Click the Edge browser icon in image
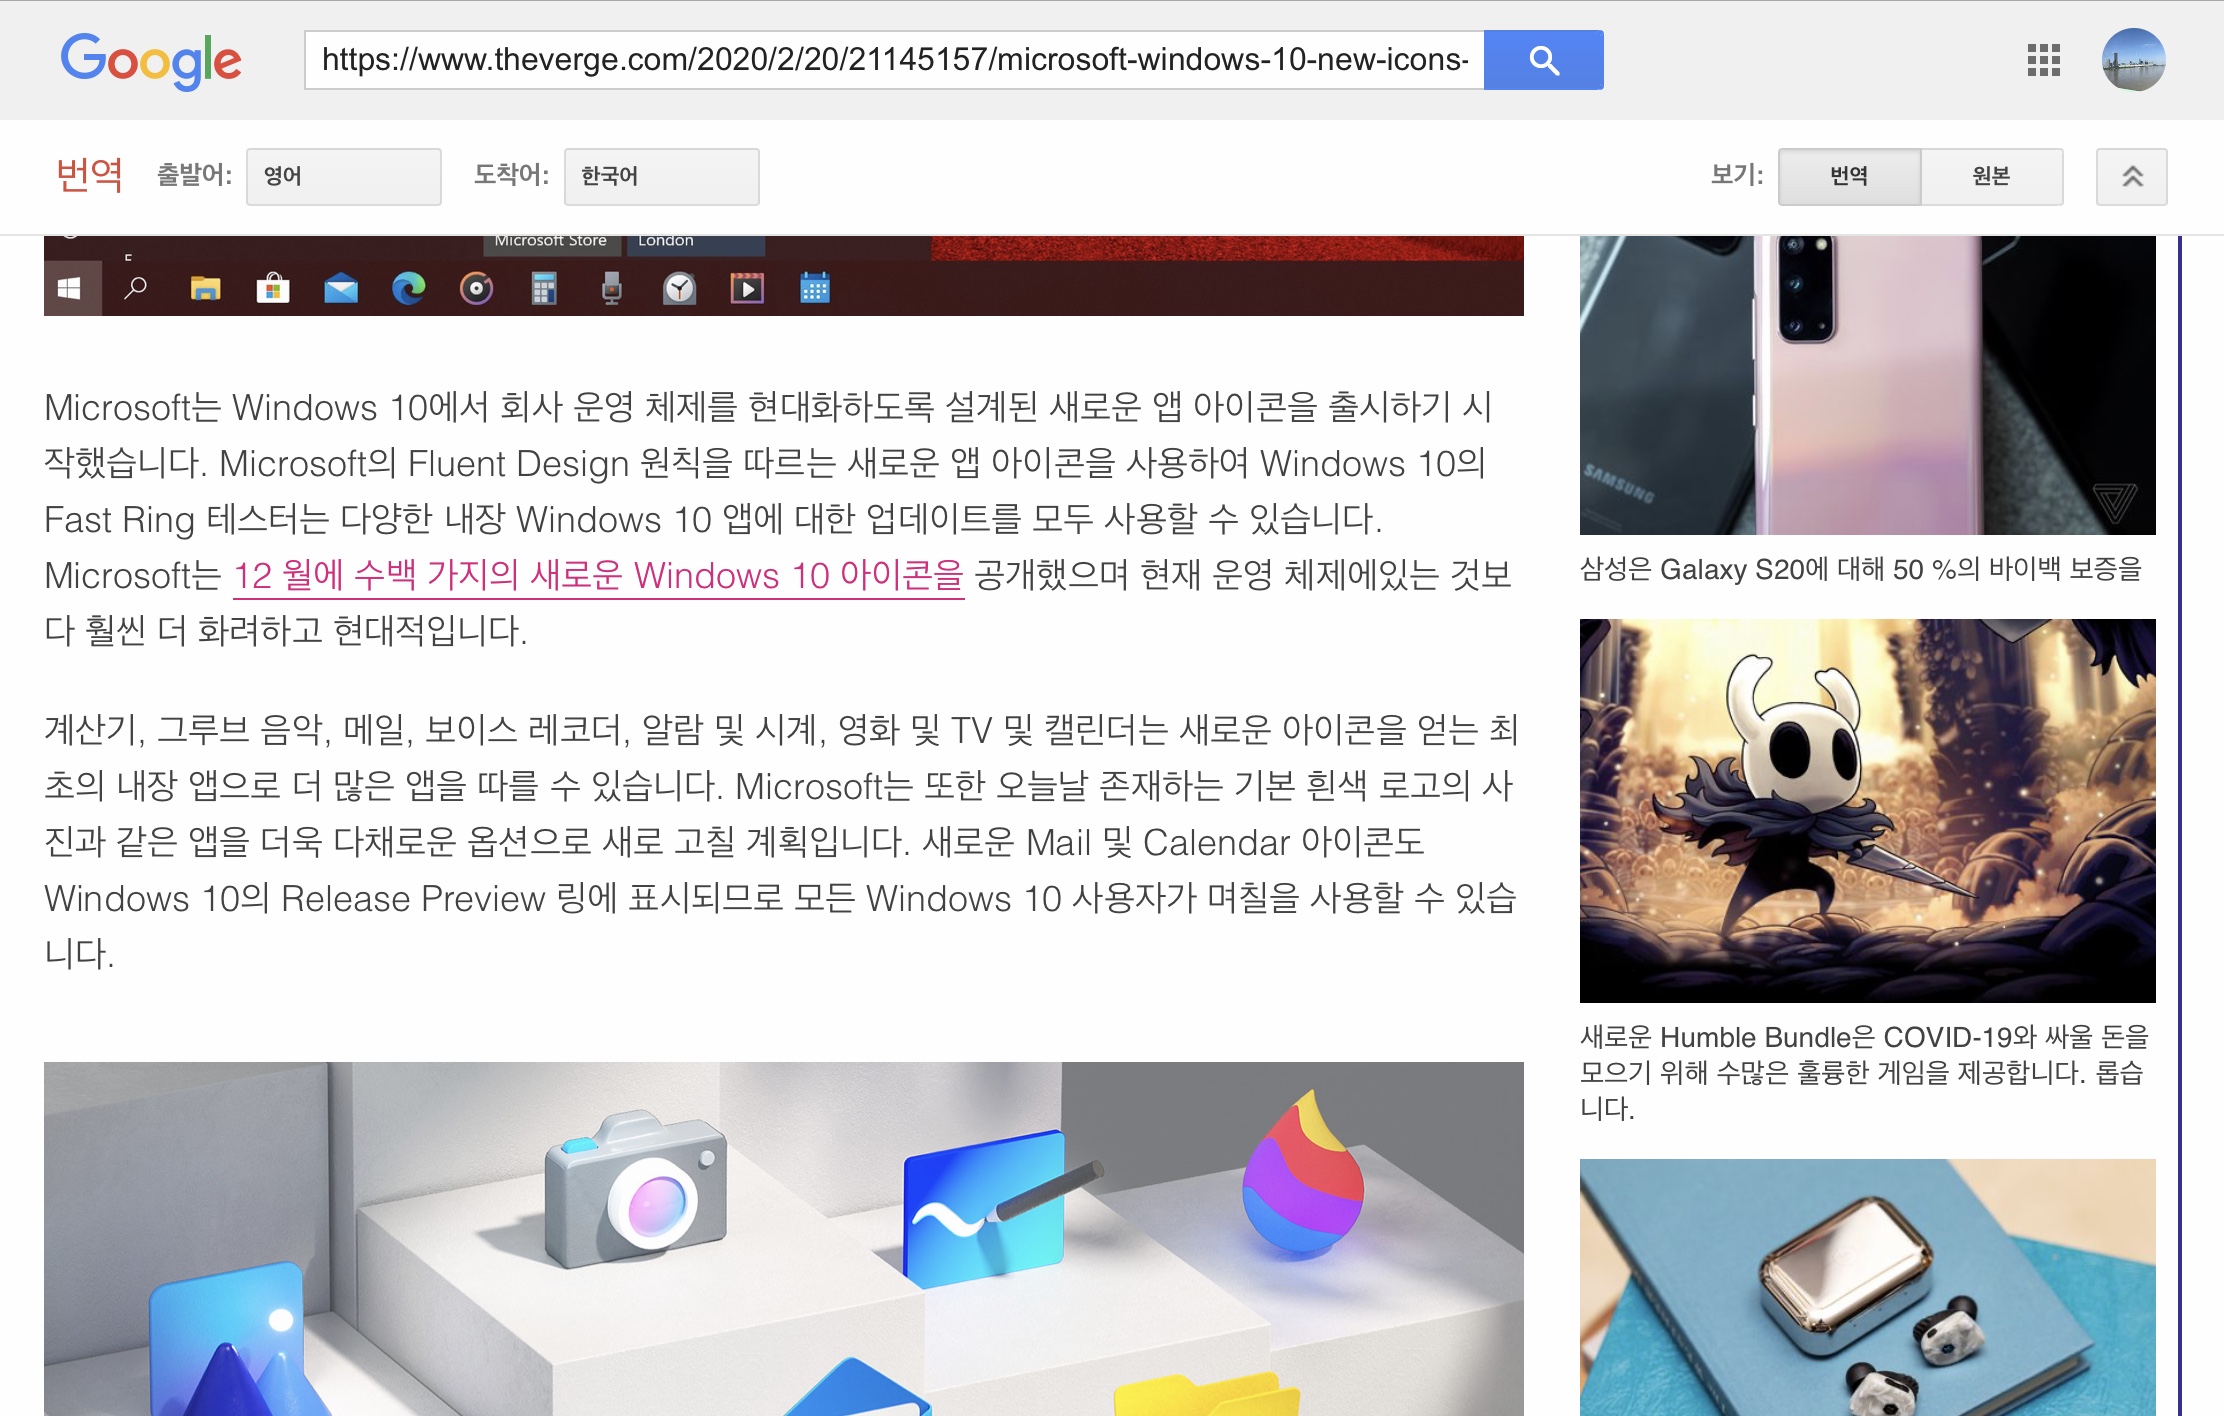The image size is (2224, 1416). click(408, 289)
